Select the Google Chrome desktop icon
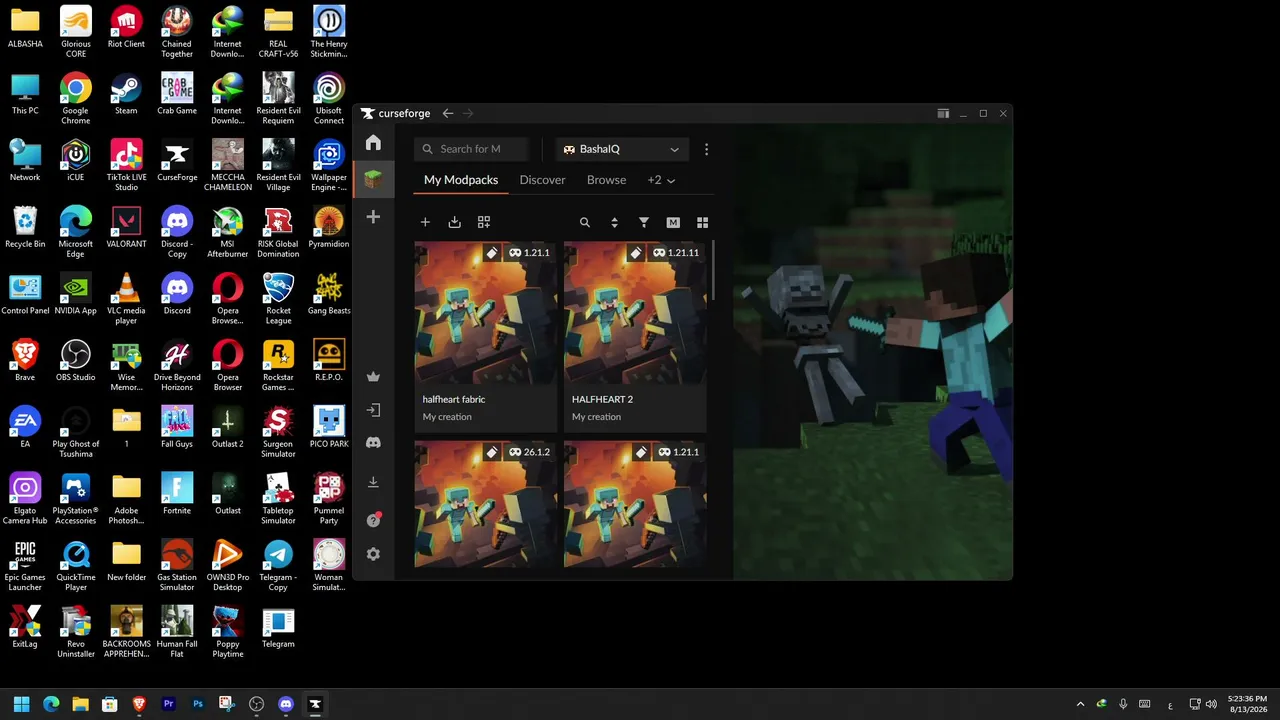 75,99
